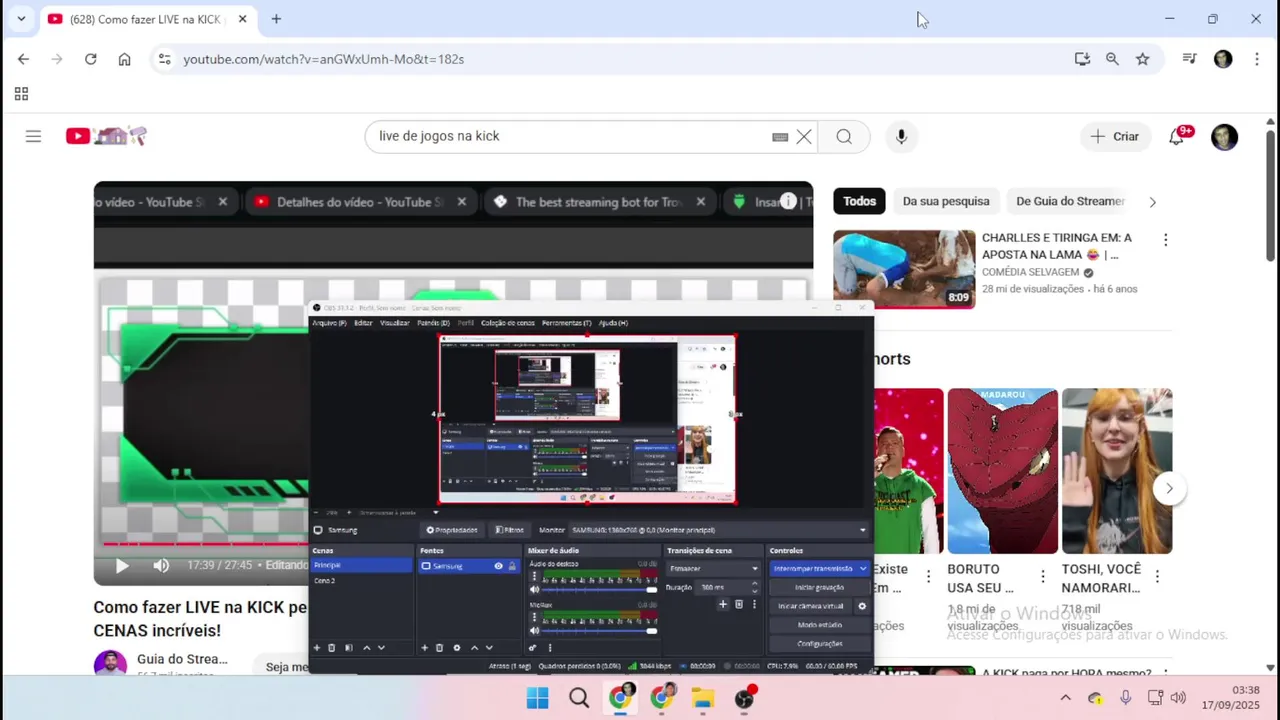Open options for CHARLLES E TIRINGA video
Viewport: 1280px width, 720px height.
1165,240
